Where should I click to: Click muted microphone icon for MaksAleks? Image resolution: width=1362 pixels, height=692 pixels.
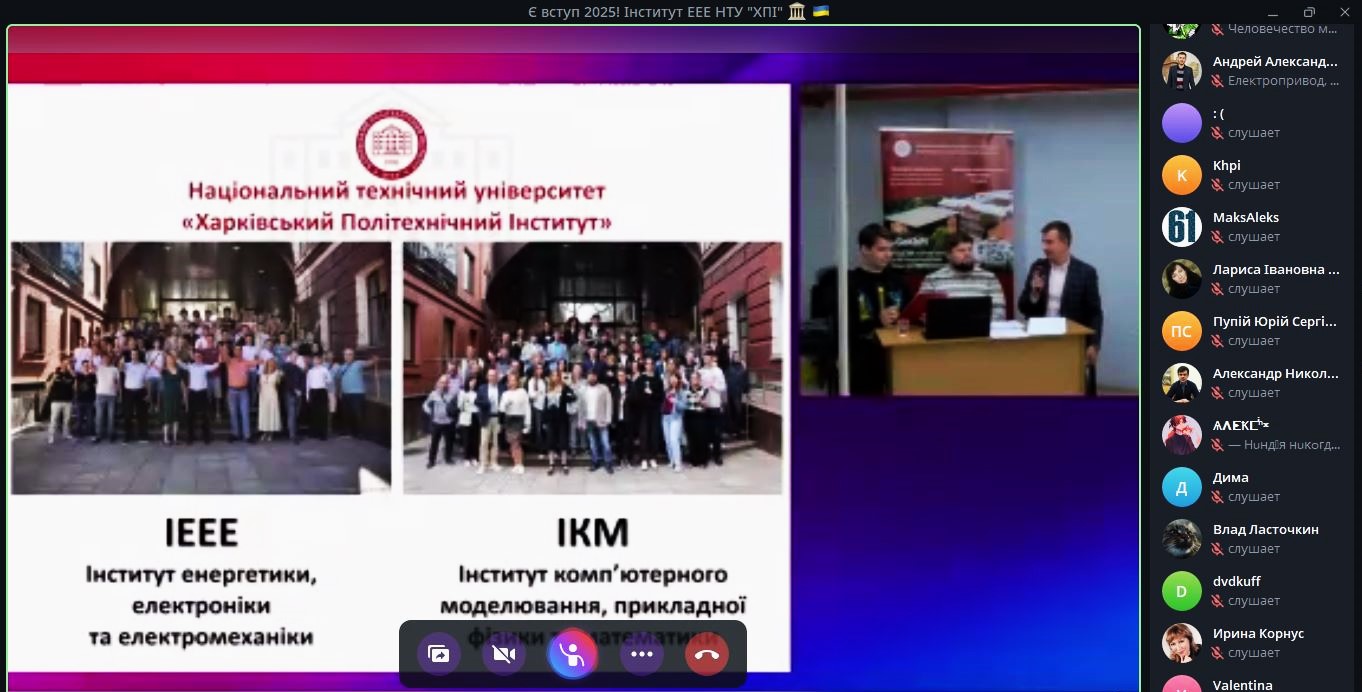[x=1218, y=237]
